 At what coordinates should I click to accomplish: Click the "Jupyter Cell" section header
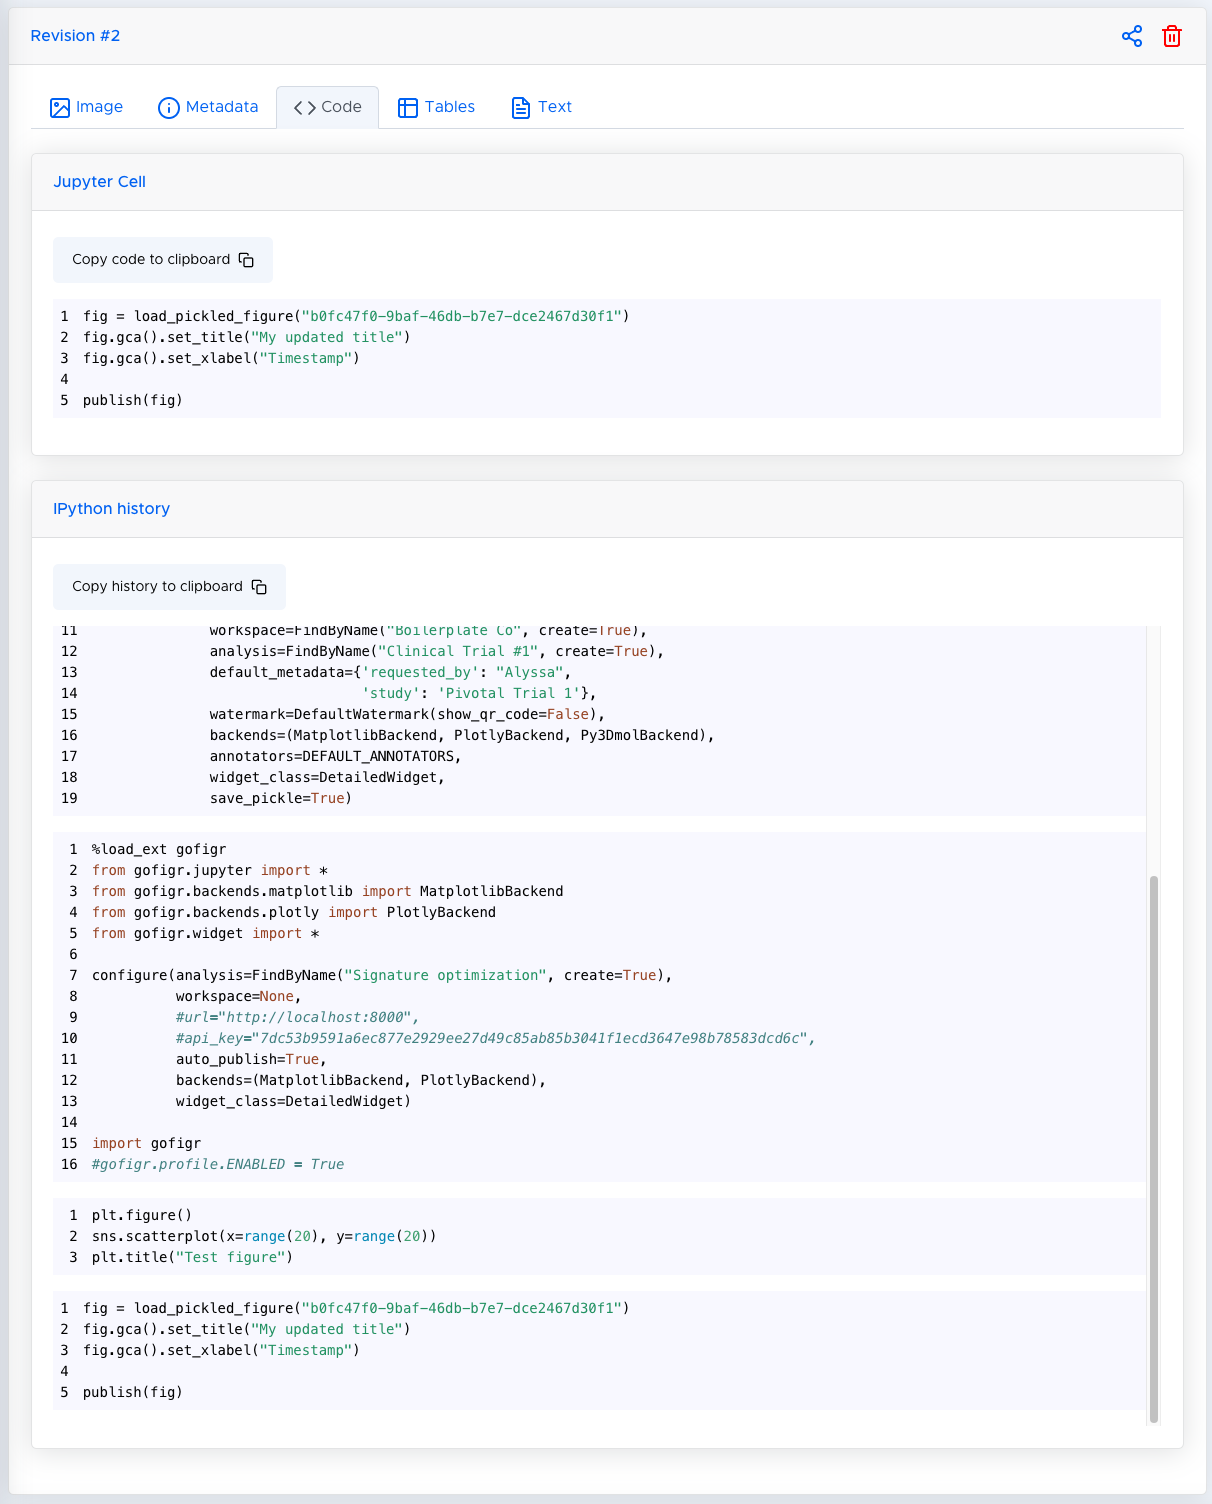coord(99,182)
